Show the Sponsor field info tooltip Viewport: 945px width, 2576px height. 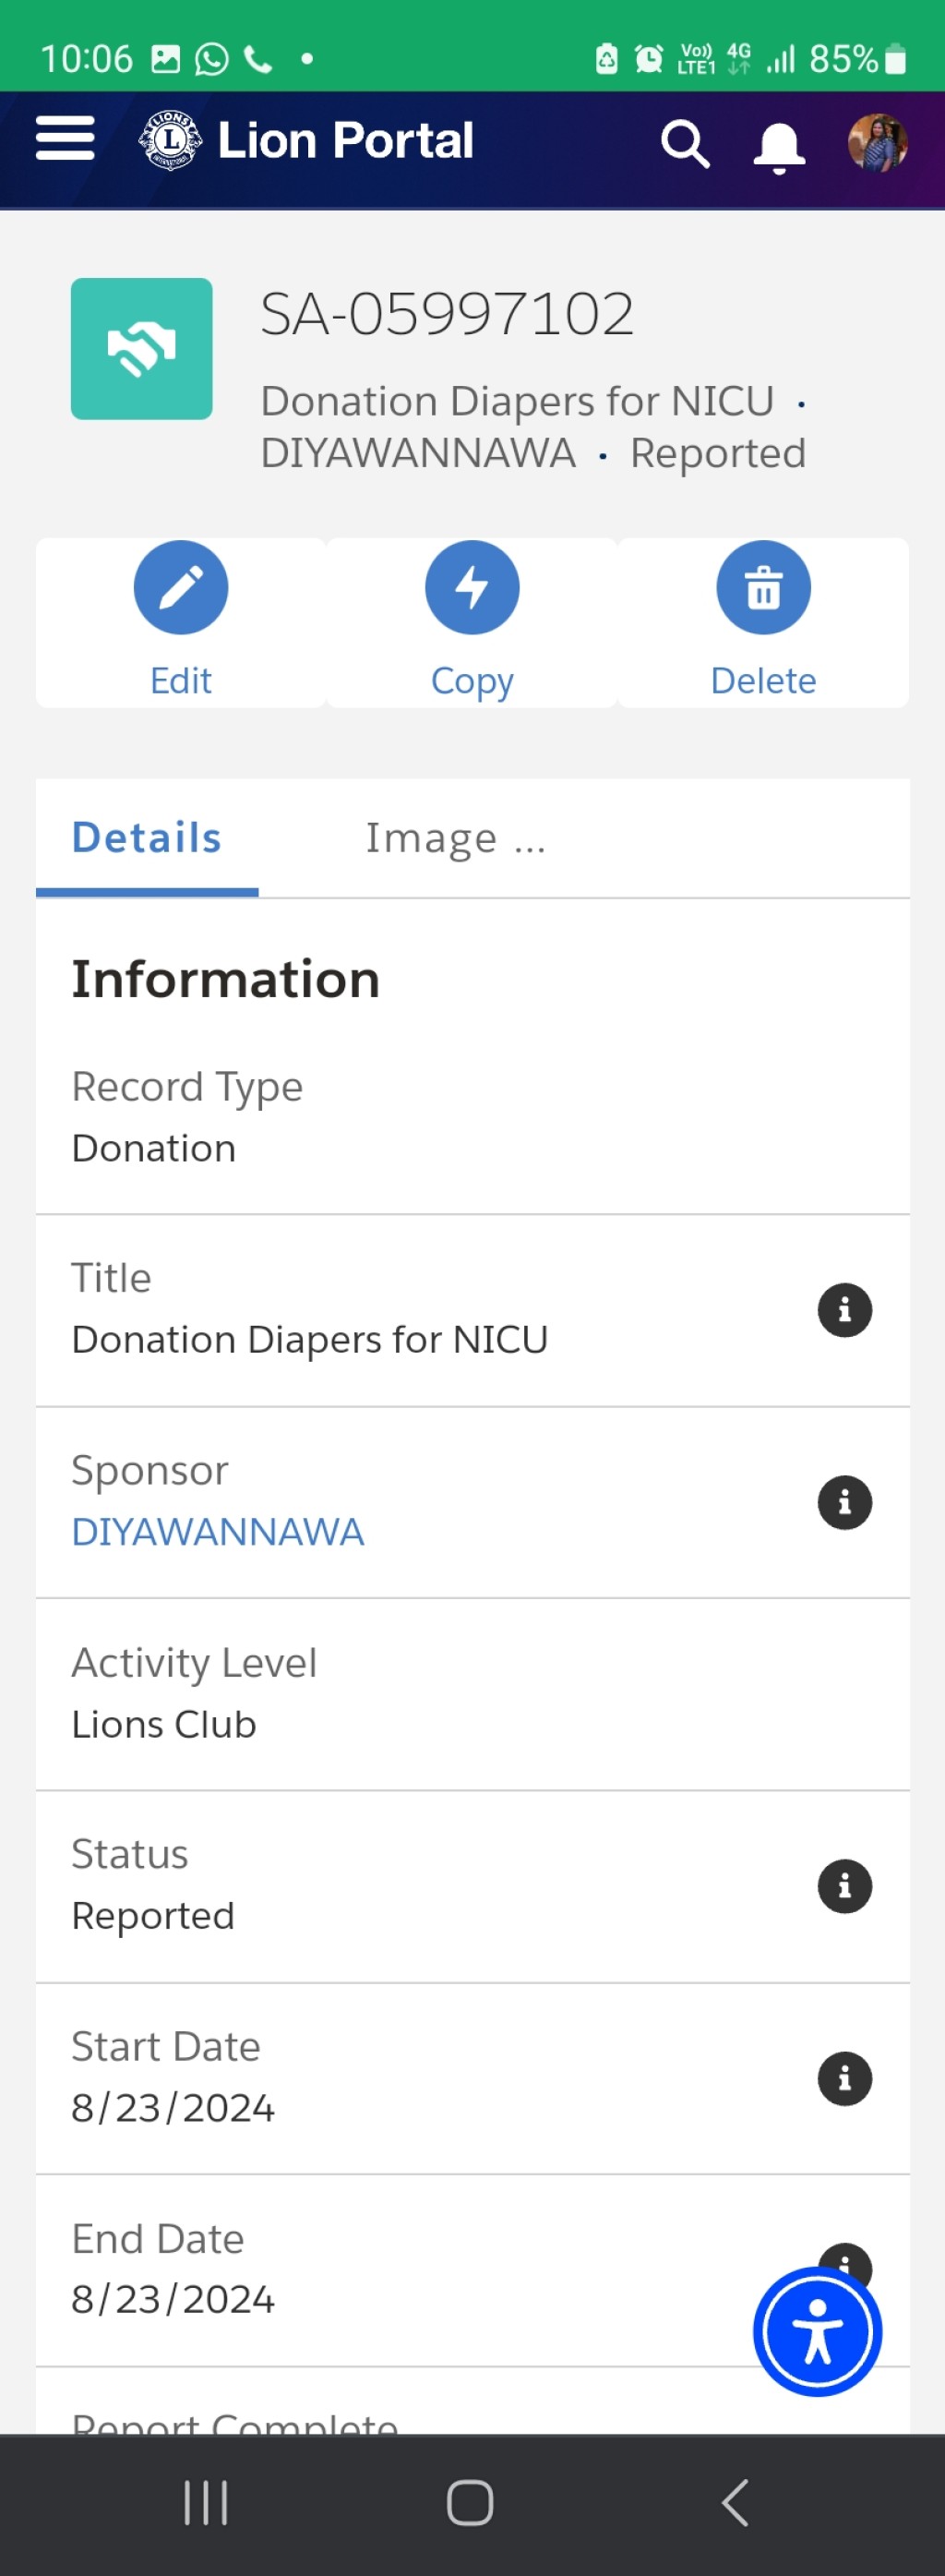[845, 1502]
